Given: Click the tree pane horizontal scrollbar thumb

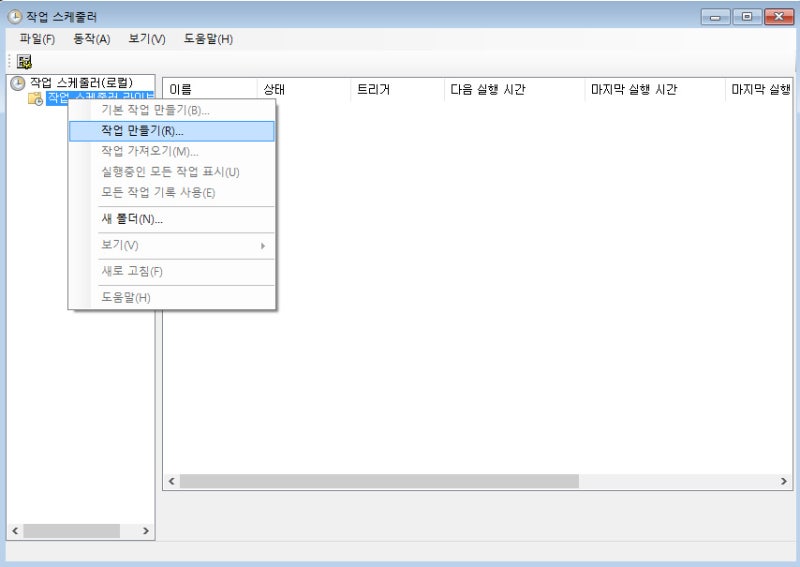Looking at the screenshot, I should (x=71, y=531).
